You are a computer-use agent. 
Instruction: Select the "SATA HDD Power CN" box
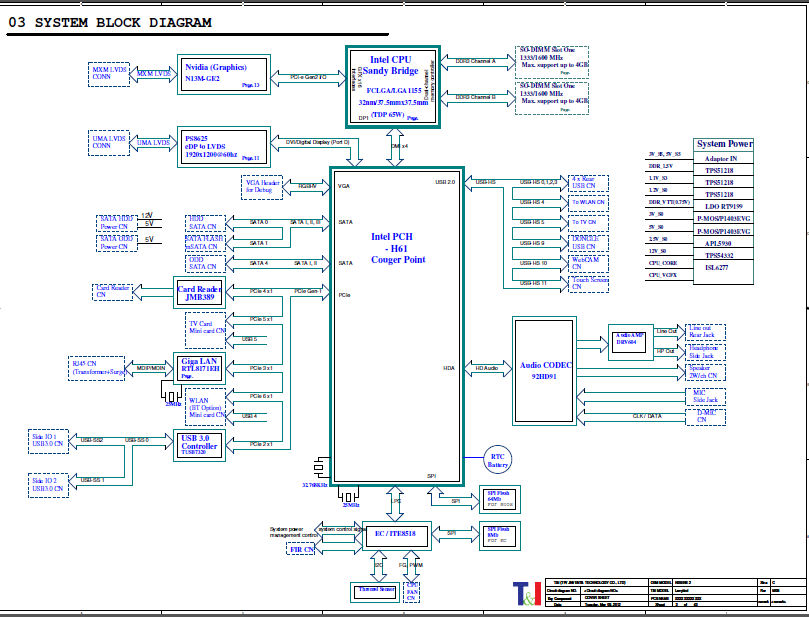click(117, 223)
